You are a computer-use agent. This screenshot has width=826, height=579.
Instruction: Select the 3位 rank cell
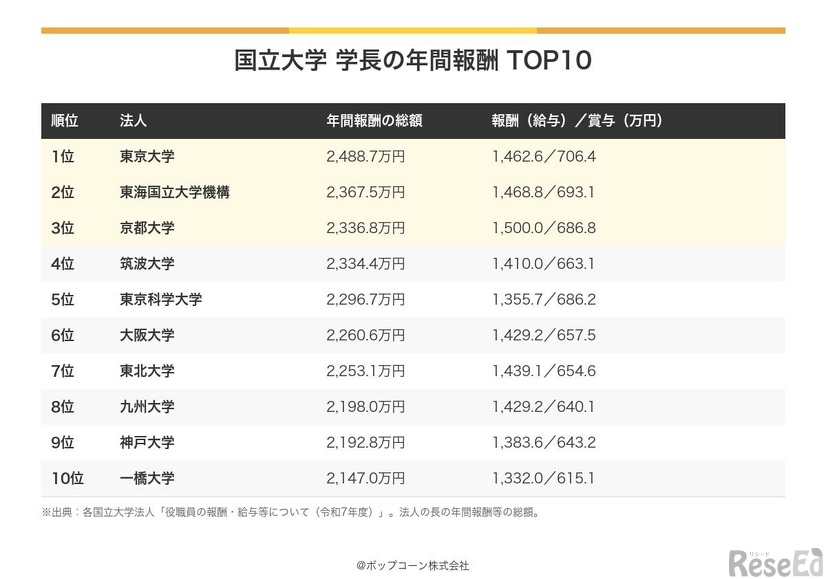62,228
